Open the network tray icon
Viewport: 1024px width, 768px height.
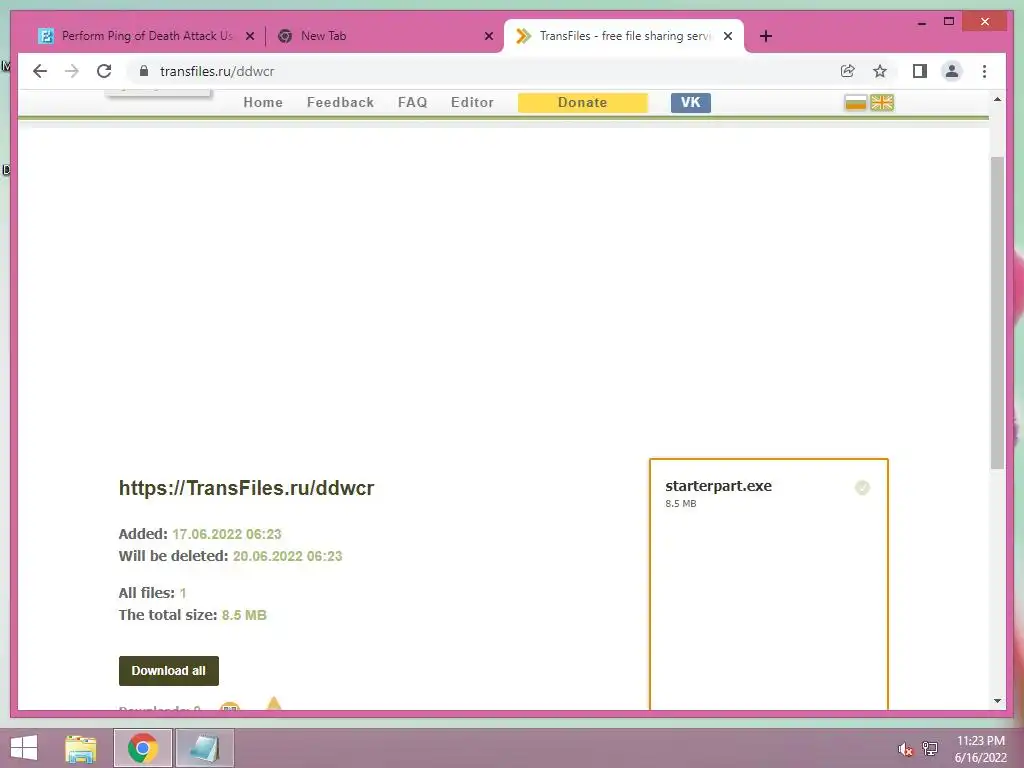point(930,749)
